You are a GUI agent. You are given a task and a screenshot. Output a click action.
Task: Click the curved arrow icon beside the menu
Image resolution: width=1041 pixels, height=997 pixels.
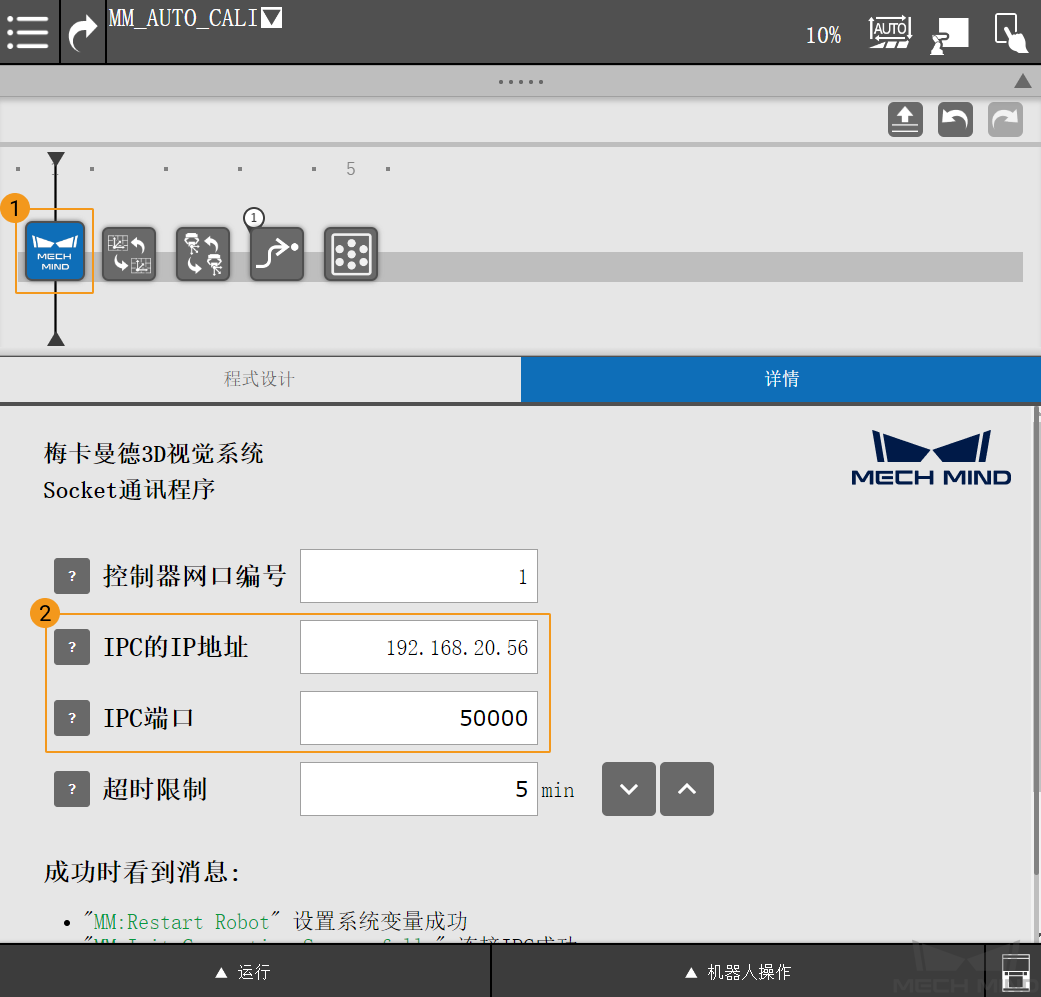[83, 33]
